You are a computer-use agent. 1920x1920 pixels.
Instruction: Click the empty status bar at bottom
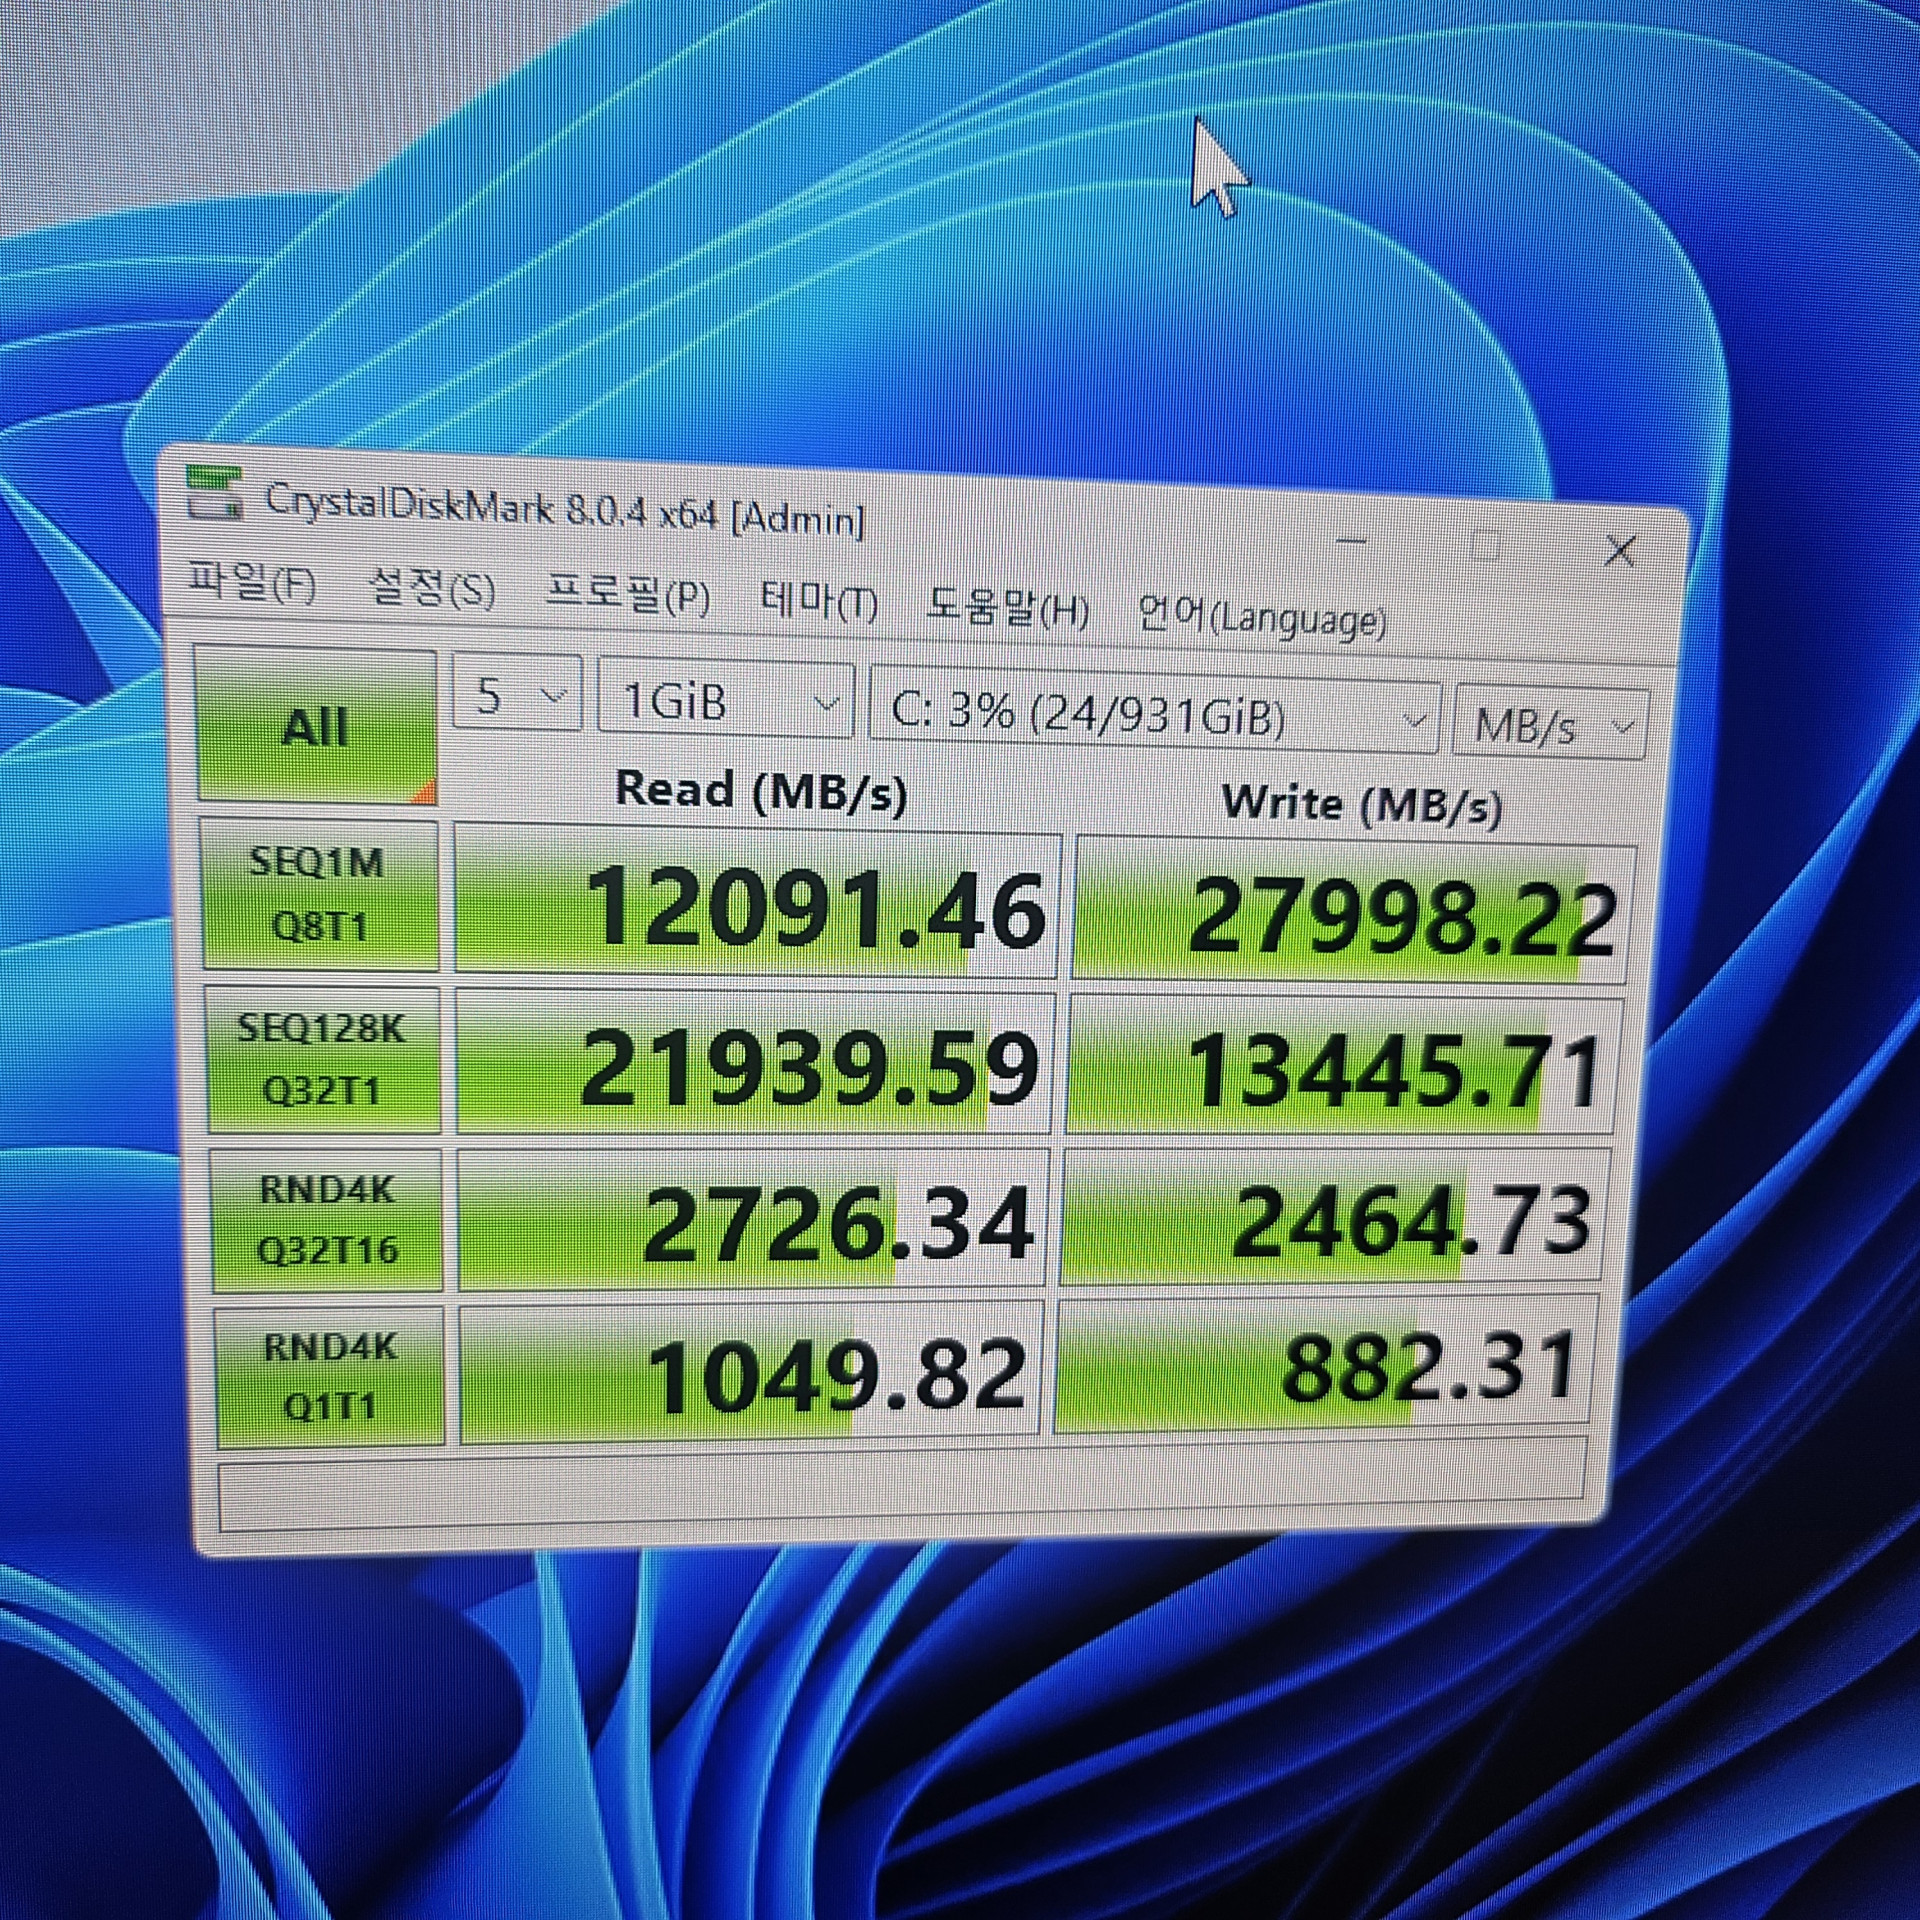902,1484
